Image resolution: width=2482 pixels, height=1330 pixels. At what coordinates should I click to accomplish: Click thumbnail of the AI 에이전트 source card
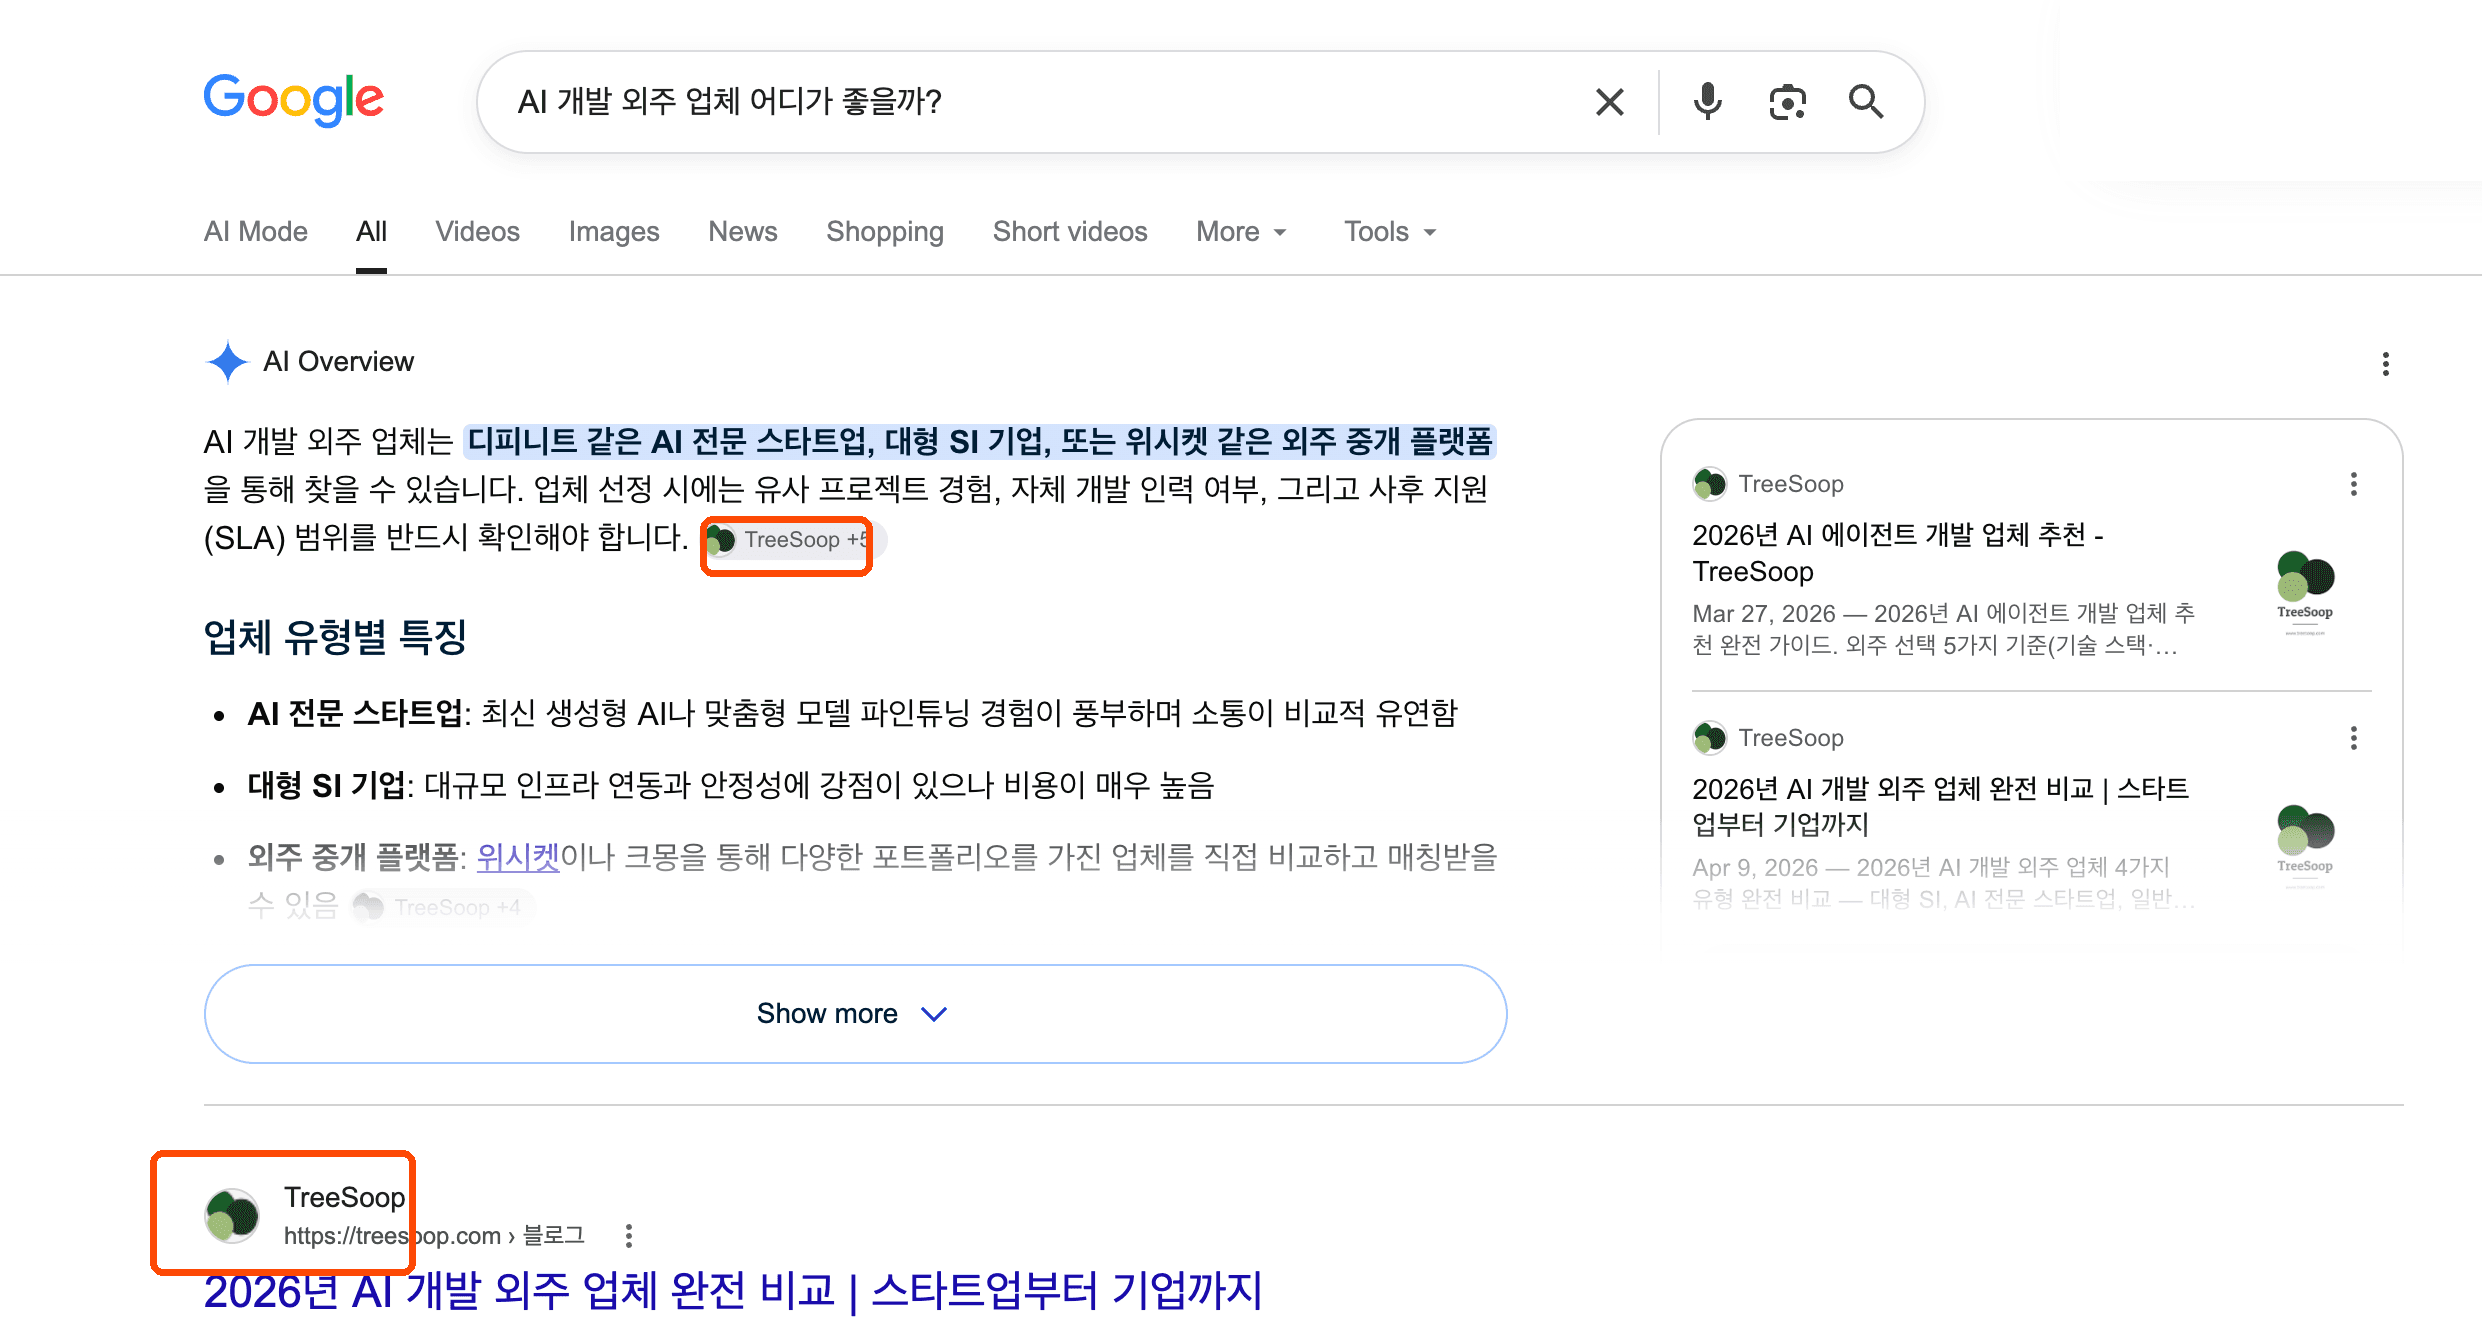(2305, 592)
